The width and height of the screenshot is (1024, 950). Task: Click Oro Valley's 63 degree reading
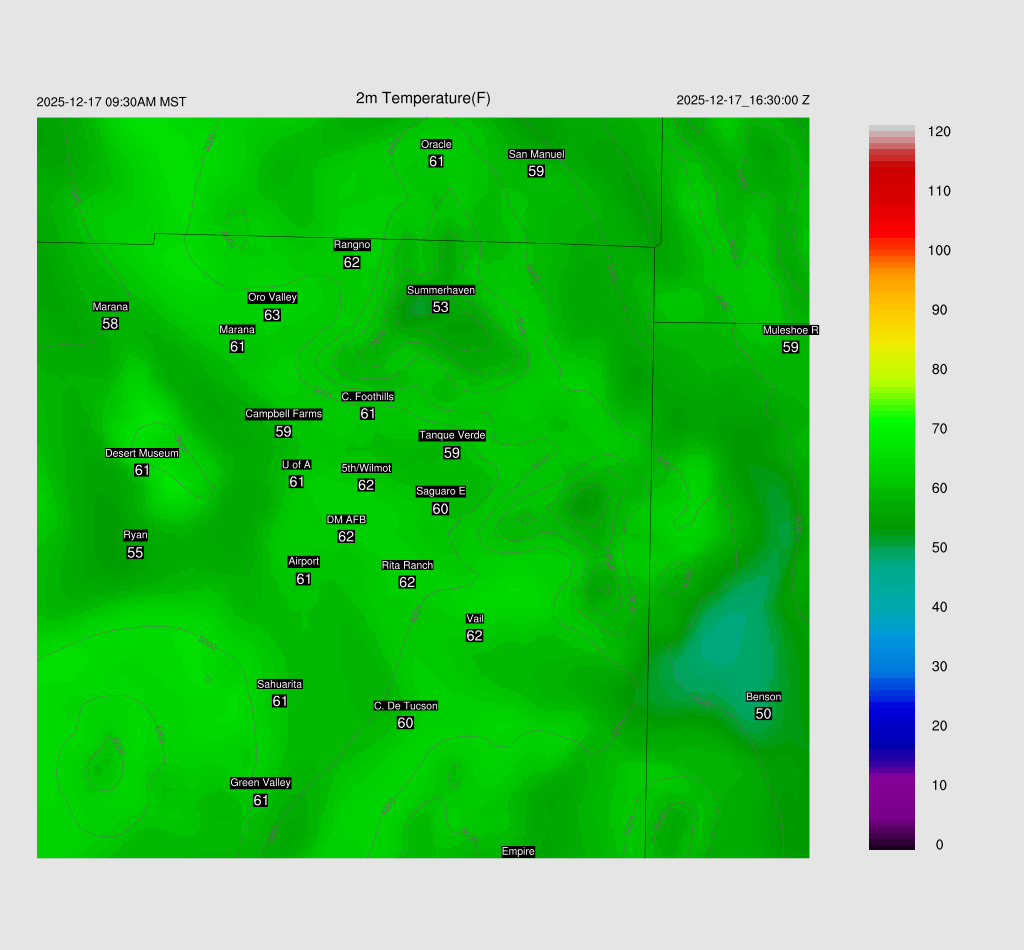(x=272, y=315)
